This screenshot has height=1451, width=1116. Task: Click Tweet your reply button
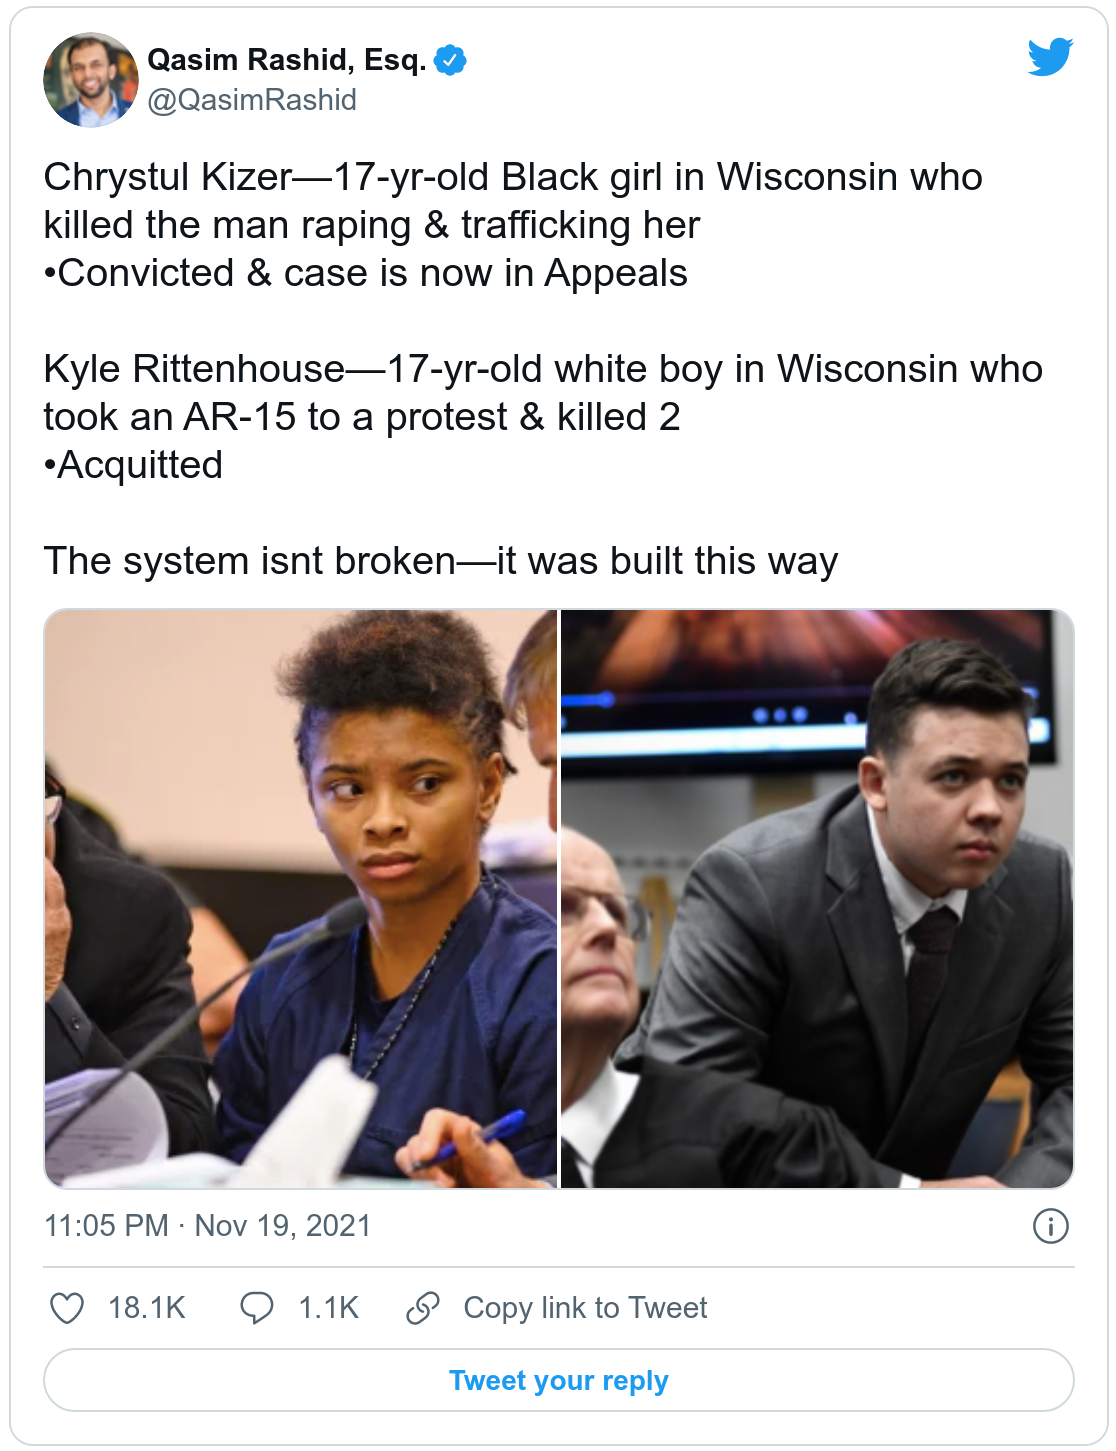point(559,1380)
